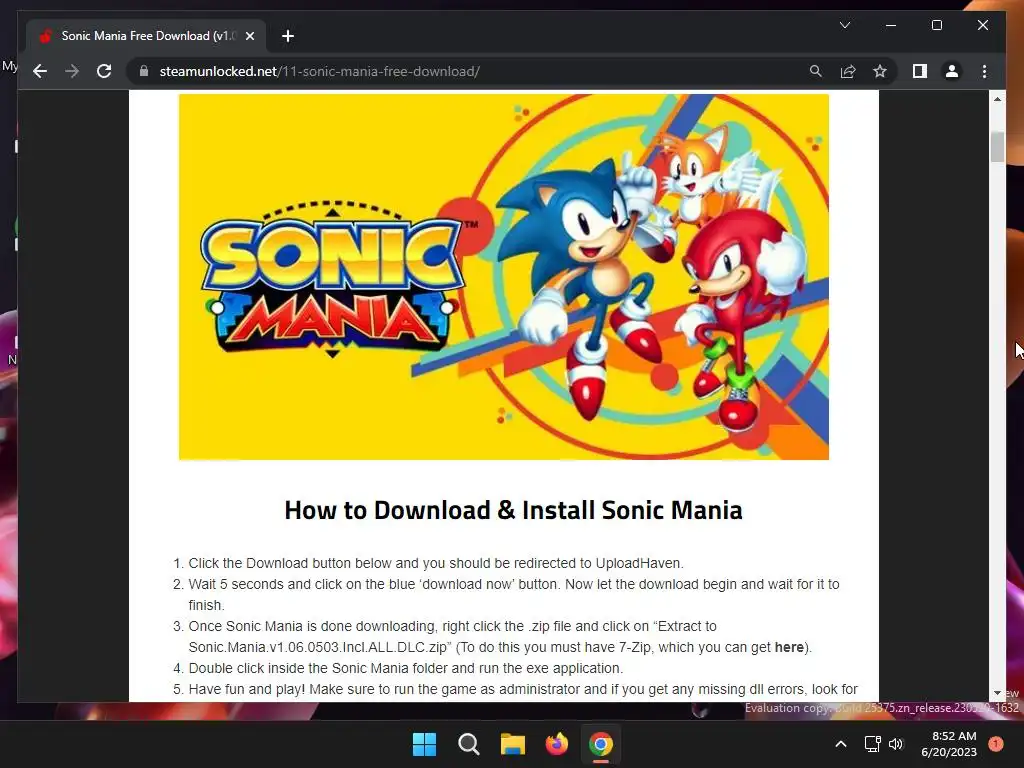1024x768 pixels.
Task: Select the Sonic Mania Free Download tab
Action: pos(146,36)
